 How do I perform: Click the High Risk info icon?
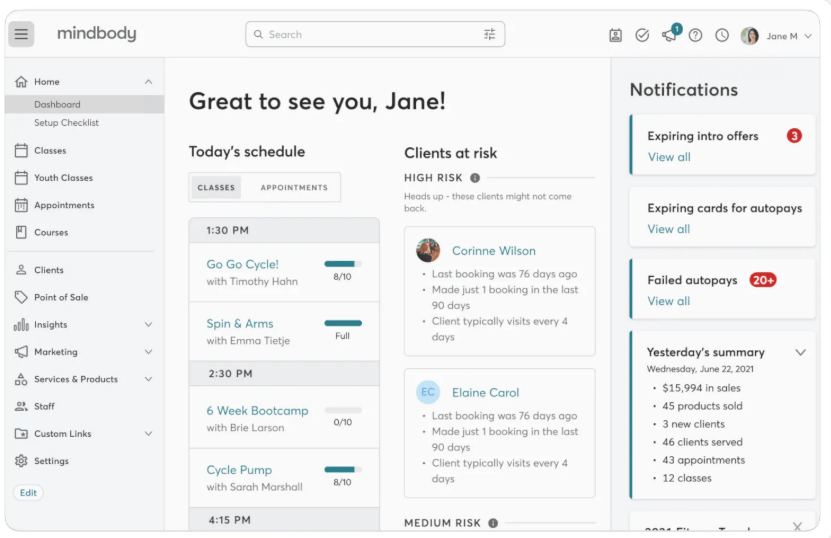coord(475,178)
